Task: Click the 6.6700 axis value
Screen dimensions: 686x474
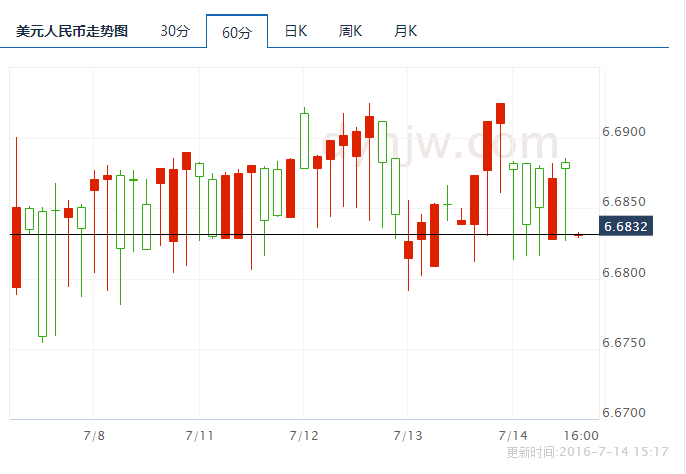Action: pos(624,413)
